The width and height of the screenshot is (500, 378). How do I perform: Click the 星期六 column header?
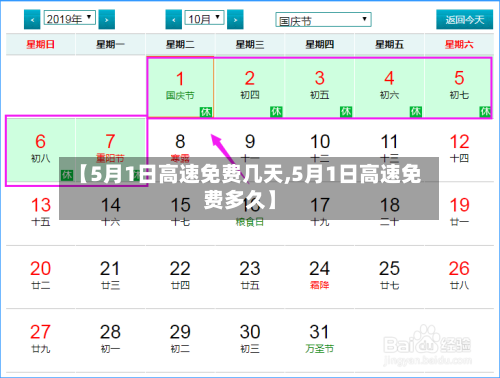tap(459, 44)
